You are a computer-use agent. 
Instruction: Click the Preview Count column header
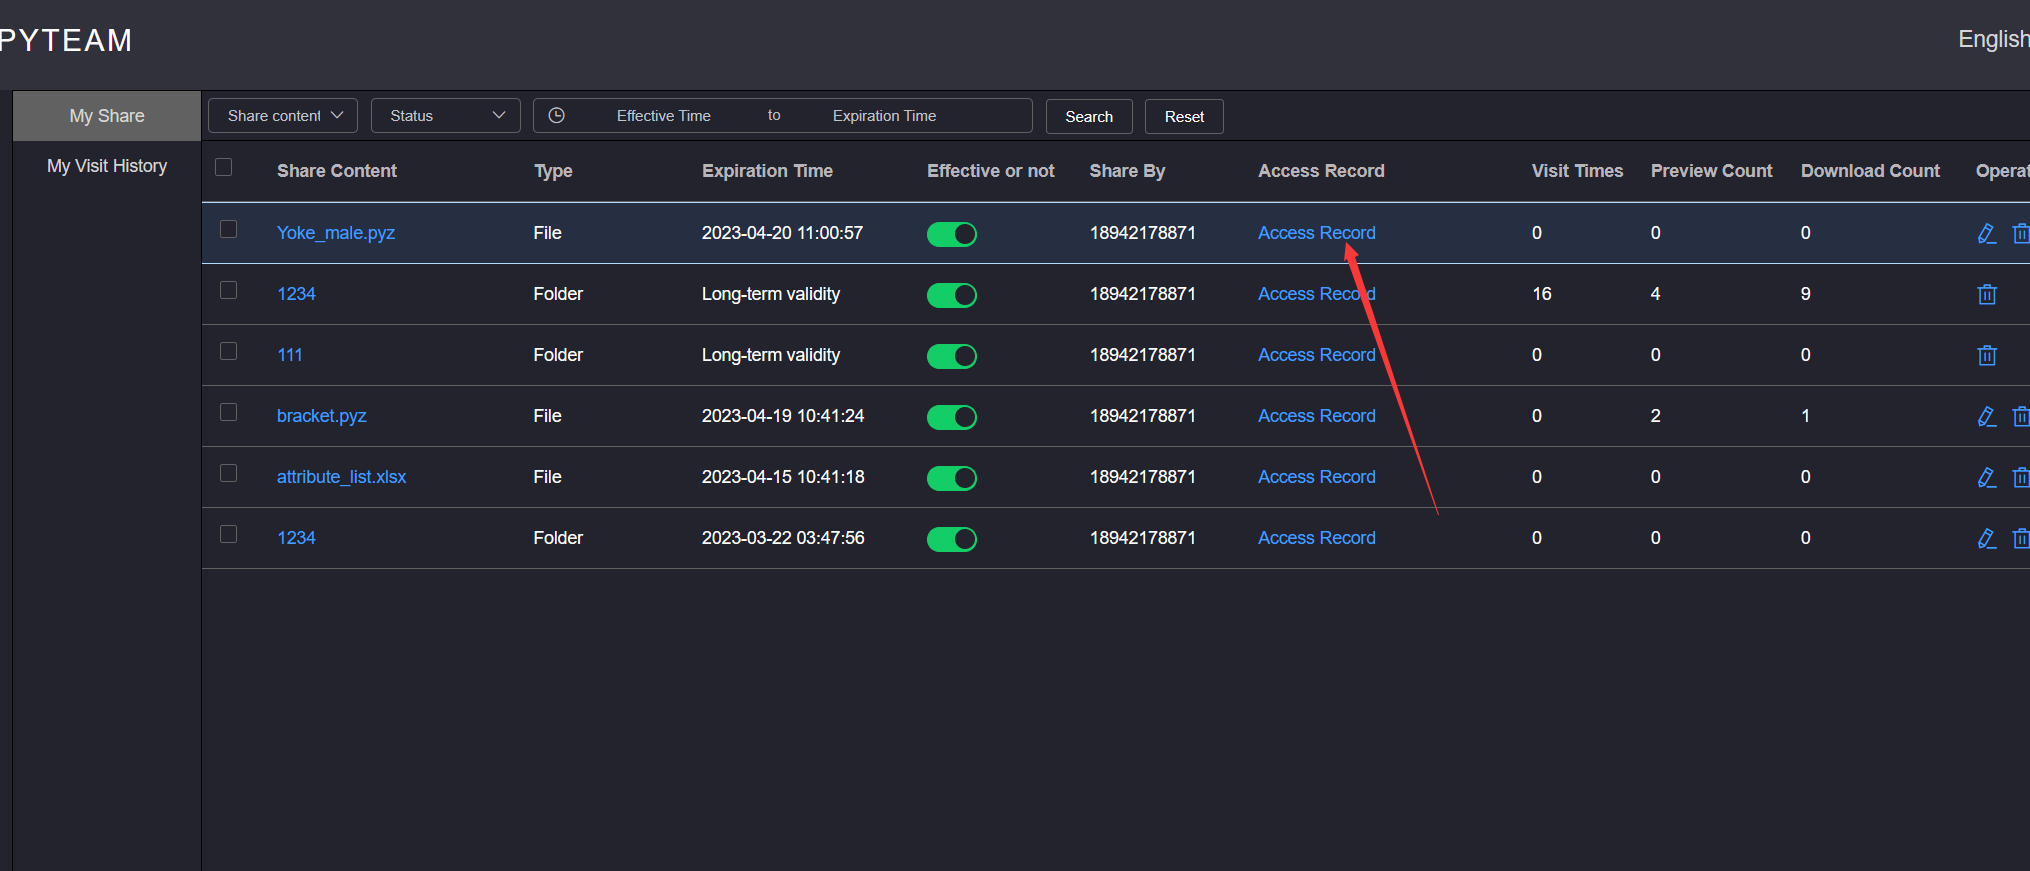click(x=1711, y=171)
